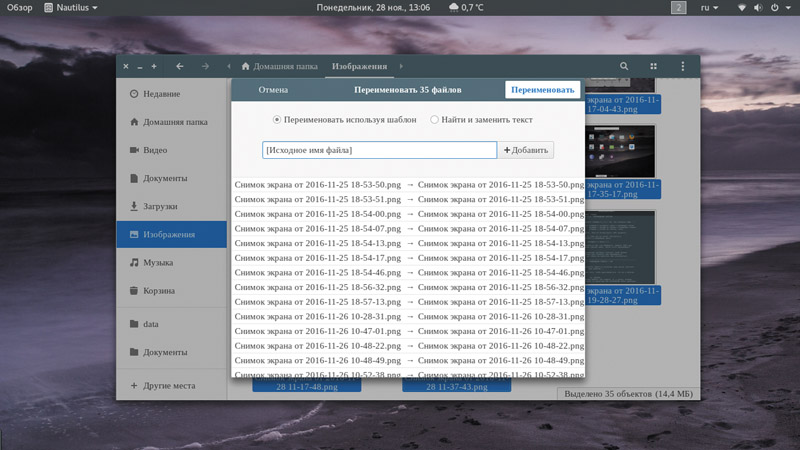The width and height of the screenshot is (800, 450).
Task: Open Музыка in sidebar
Action: (171, 262)
